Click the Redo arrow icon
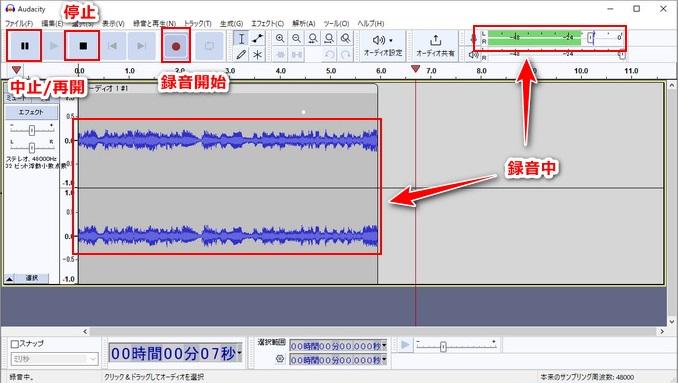The height and width of the screenshot is (383, 678). coord(345,54)
